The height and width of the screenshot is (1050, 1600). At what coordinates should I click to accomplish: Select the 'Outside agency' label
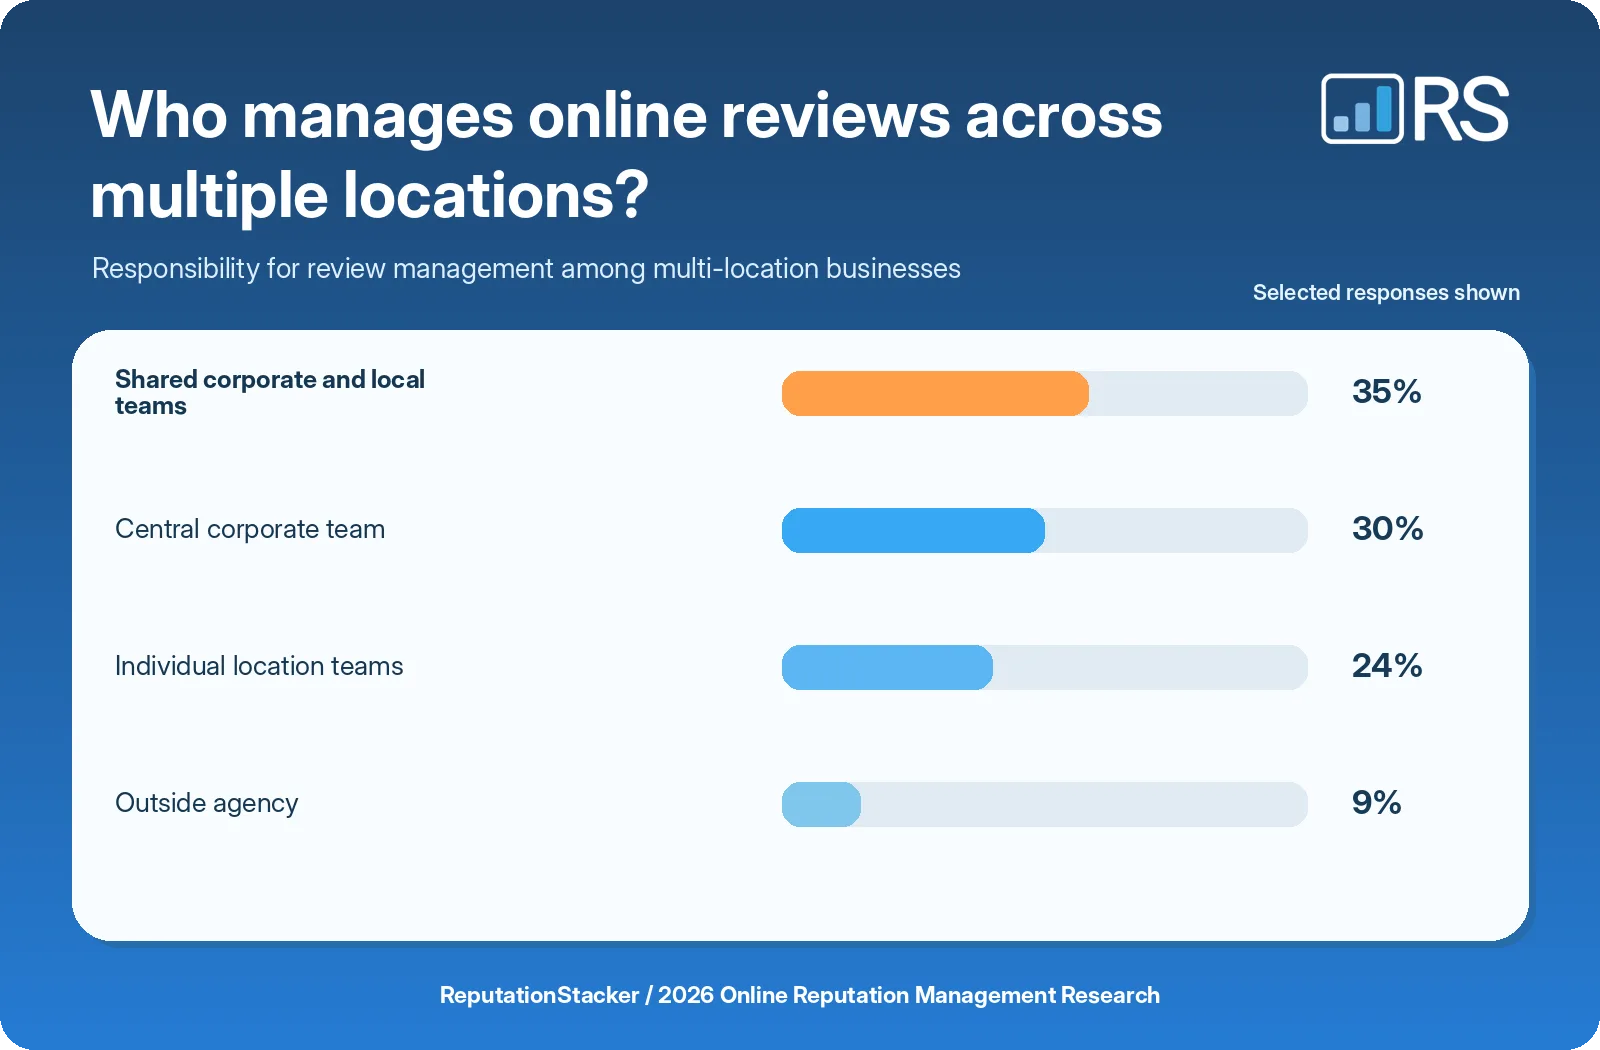tap(207, 804)
